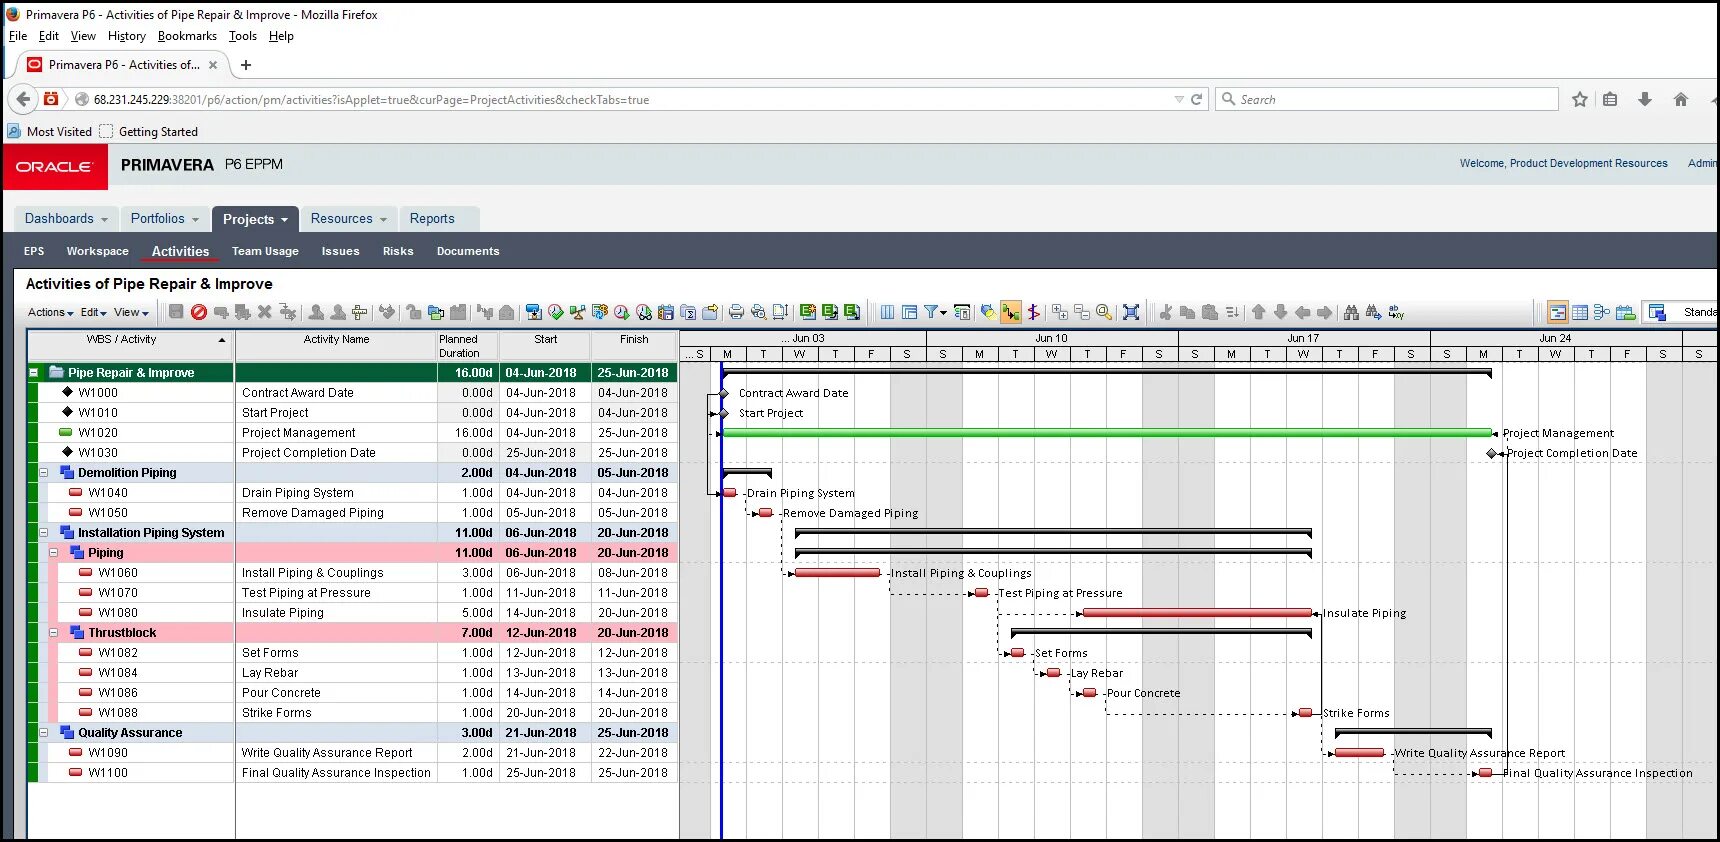Click the Delete X icon in toolbar
Image resolution: width=1720 pixels, height=842 pixels.
pos(264,312)
